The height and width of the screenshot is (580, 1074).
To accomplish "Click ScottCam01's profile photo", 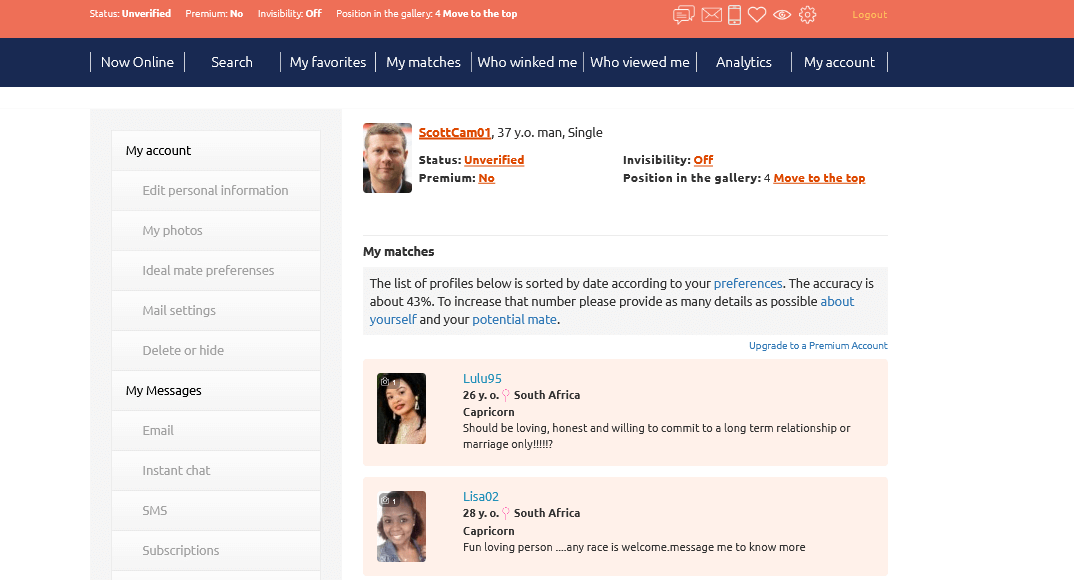I will [x=388, y=158].
